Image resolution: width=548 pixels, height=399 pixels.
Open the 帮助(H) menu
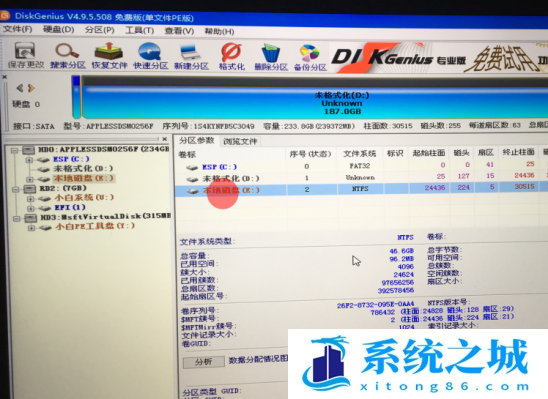point(219,31)
